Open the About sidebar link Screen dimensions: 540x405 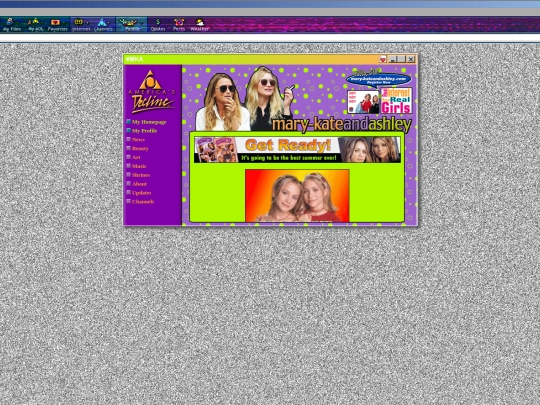(x=139, y=184)
